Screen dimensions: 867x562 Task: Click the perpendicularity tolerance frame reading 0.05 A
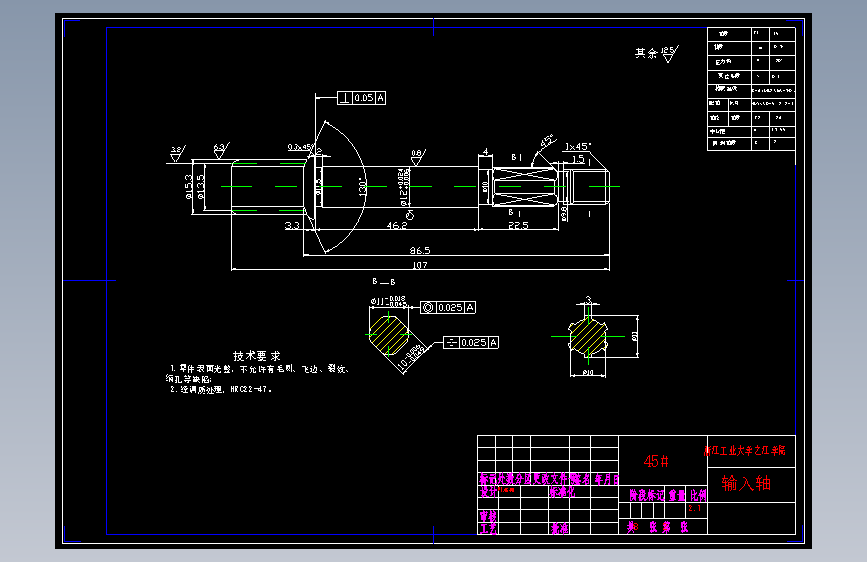click(x=361, y=98)
